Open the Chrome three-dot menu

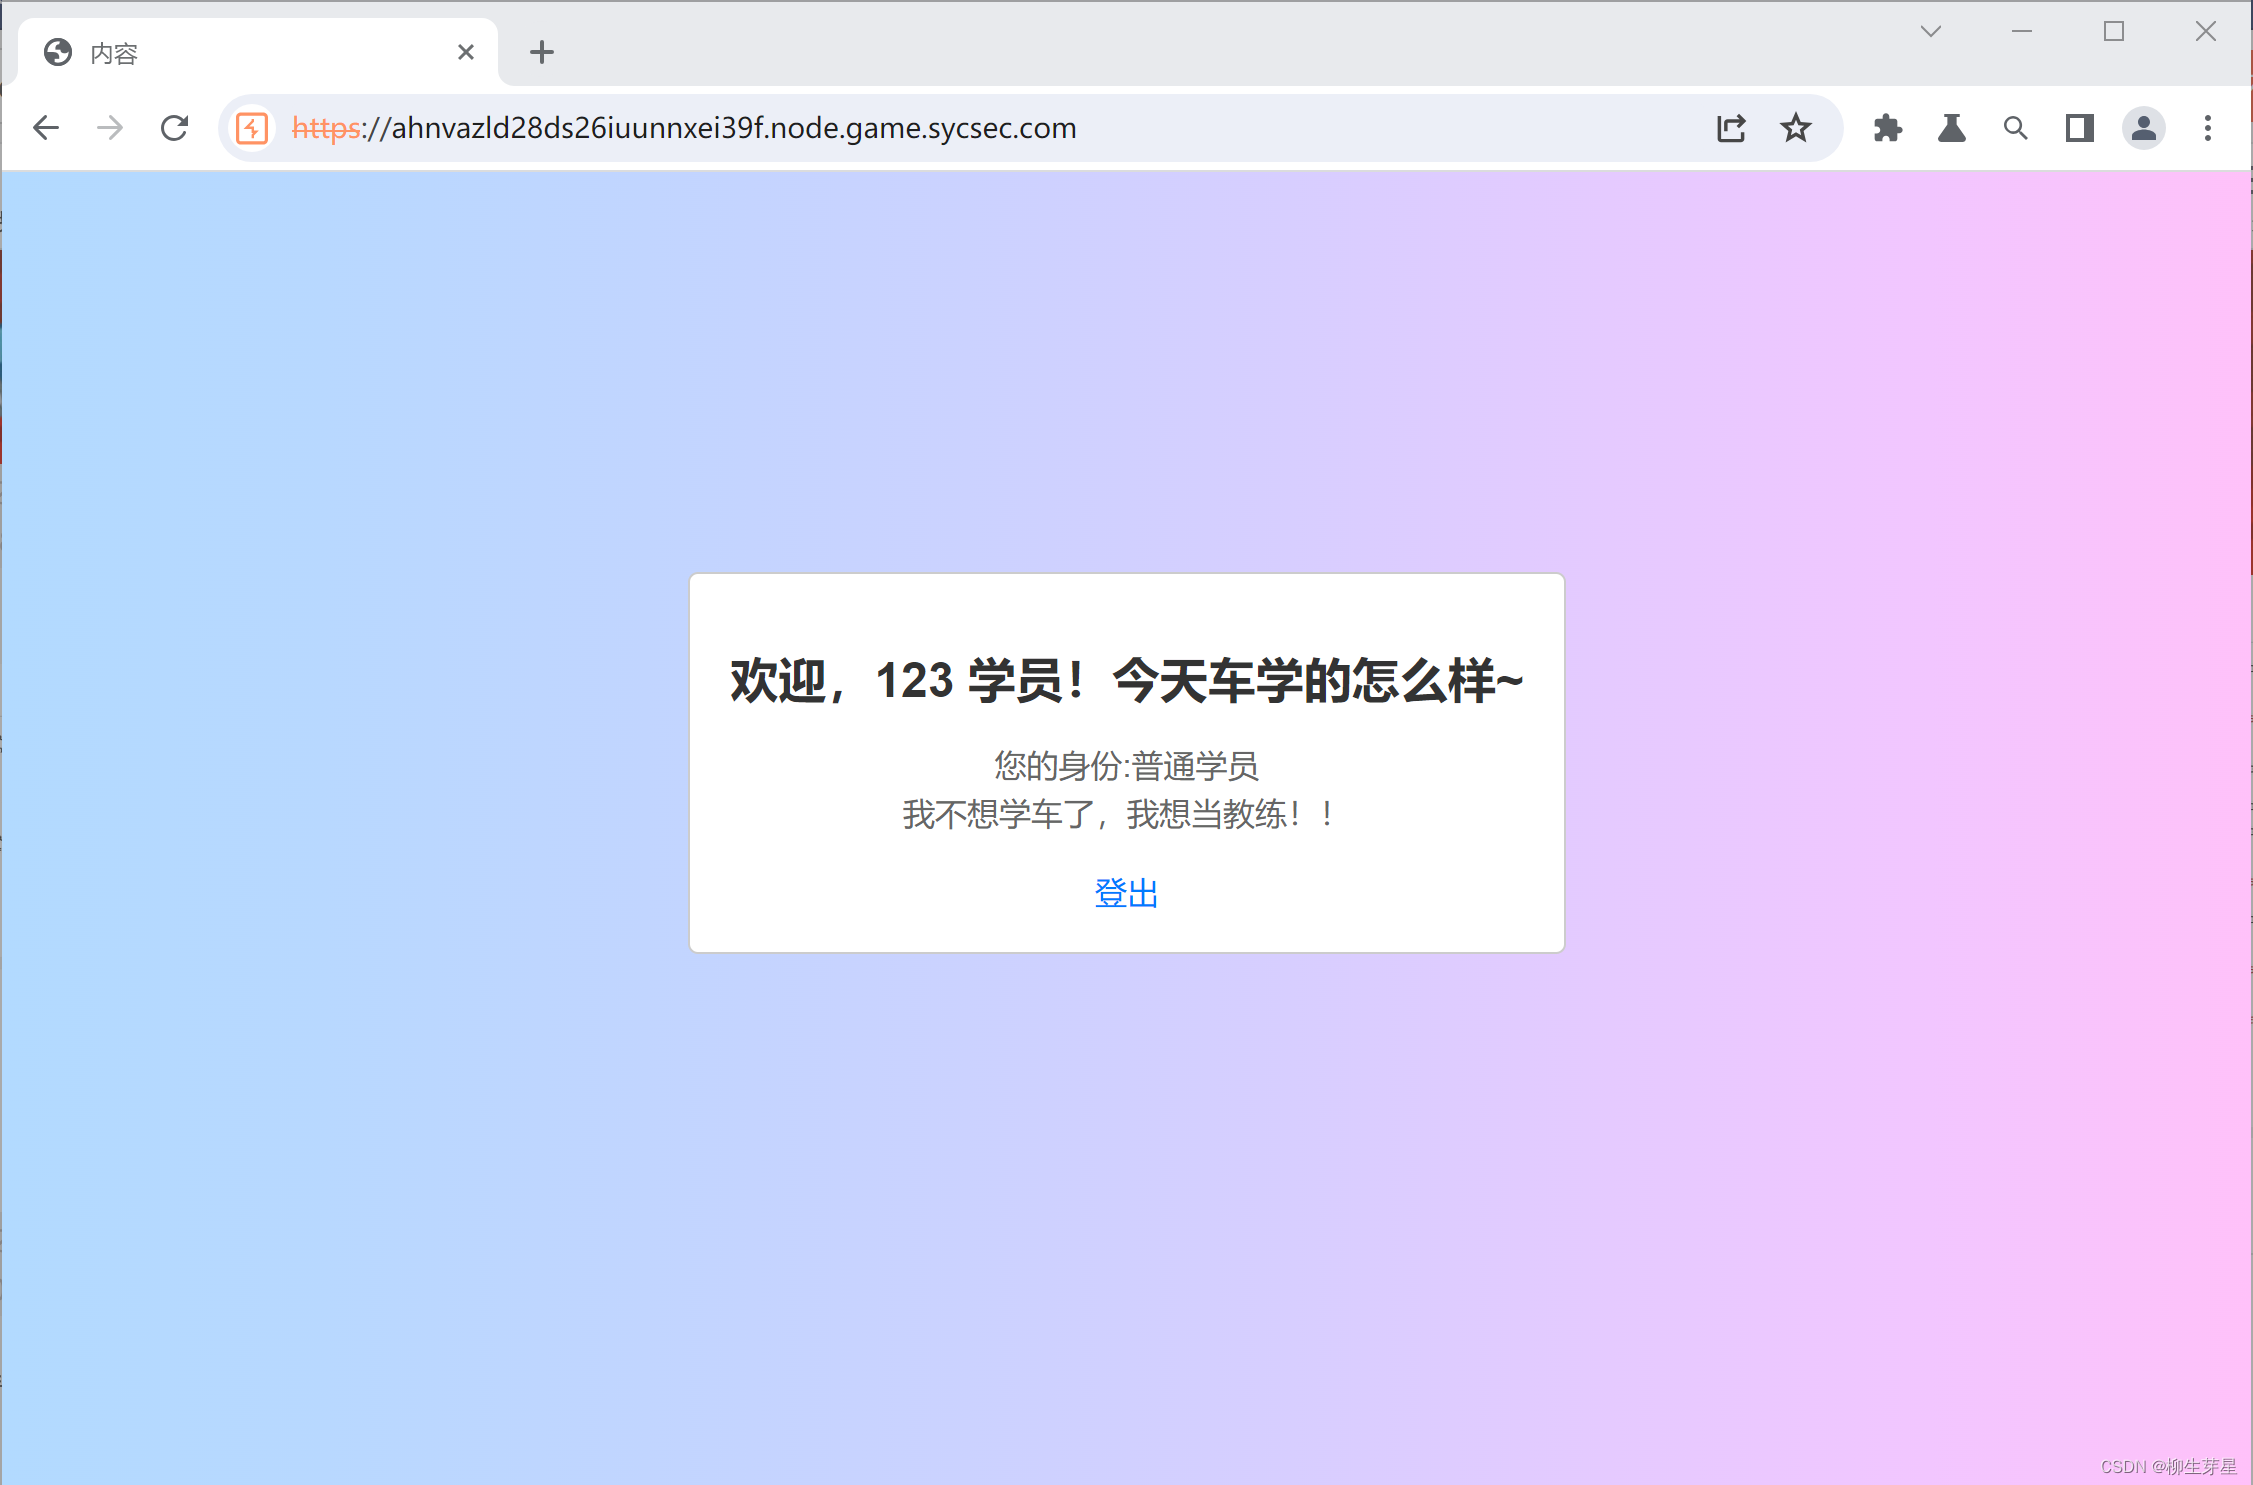(x=2208, y=128)
